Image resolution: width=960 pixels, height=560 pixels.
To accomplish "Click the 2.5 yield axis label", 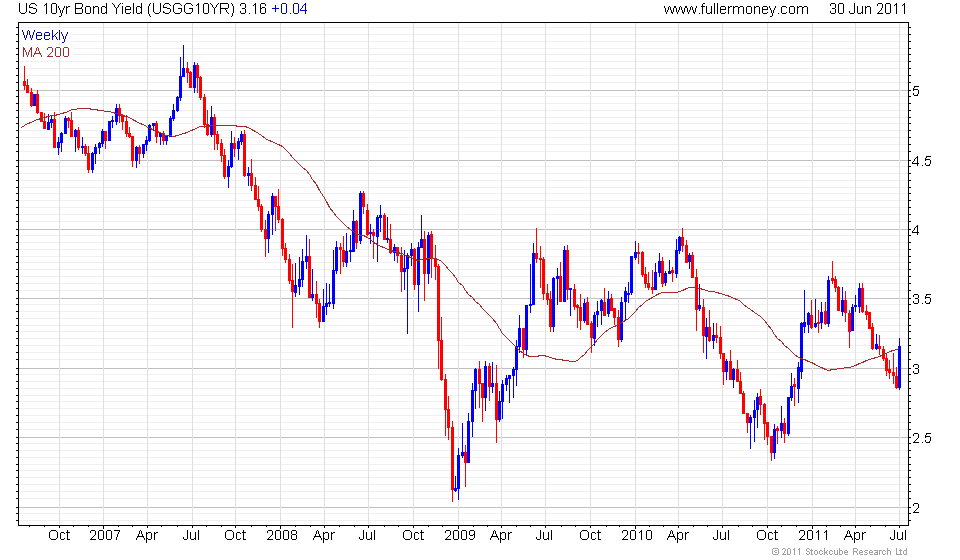I will point(921,439).
